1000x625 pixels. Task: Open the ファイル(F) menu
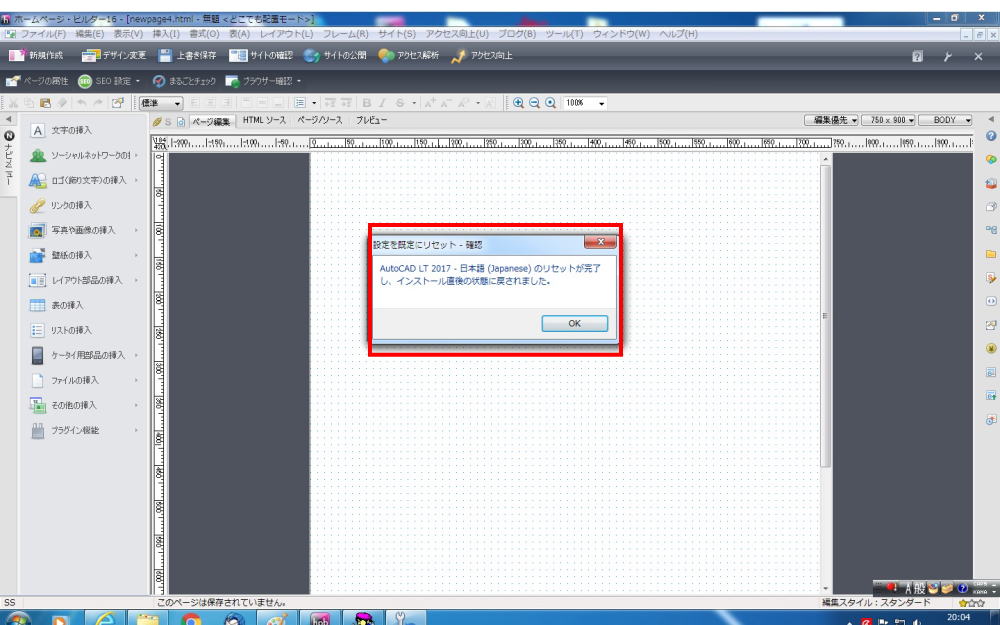(43, 34)
